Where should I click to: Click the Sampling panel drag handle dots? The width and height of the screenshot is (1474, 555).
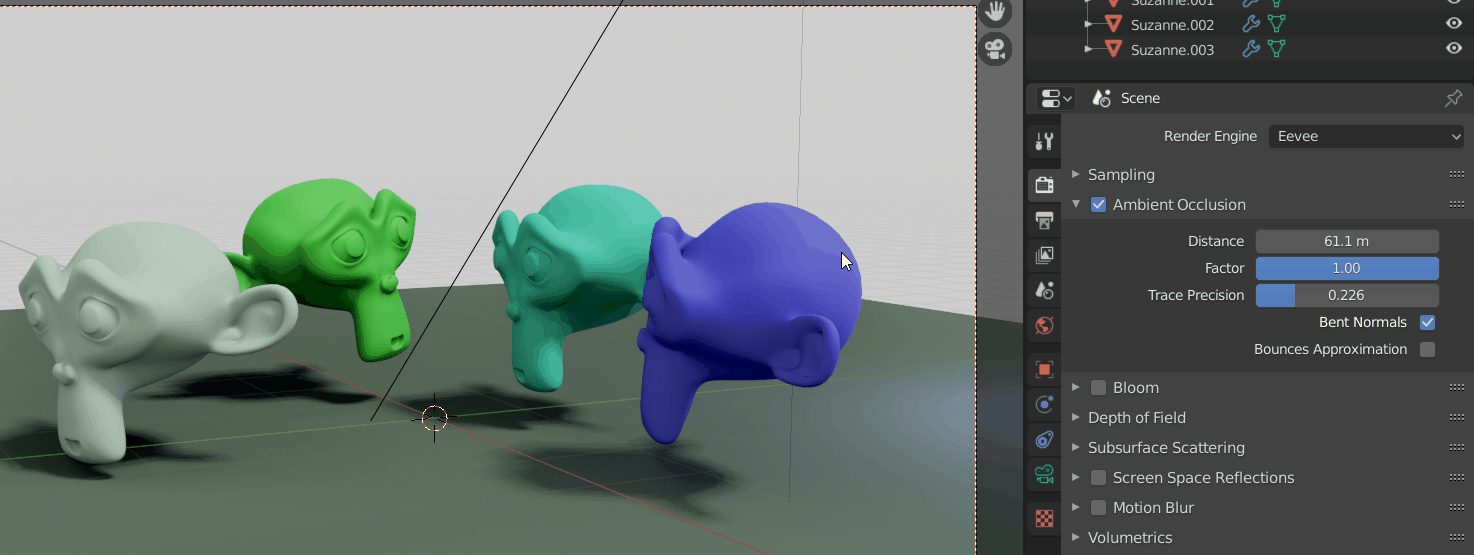[1456, 174]
